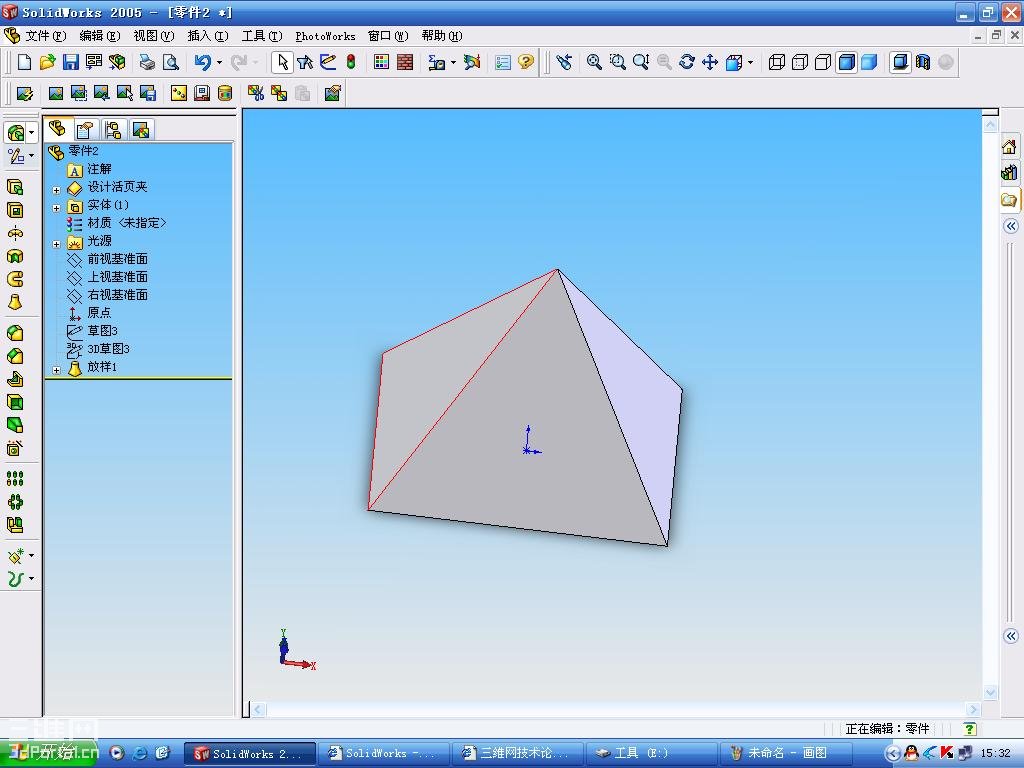
Task: Switch to Hidden Lines Visible display
Action: tap(799, 62)
